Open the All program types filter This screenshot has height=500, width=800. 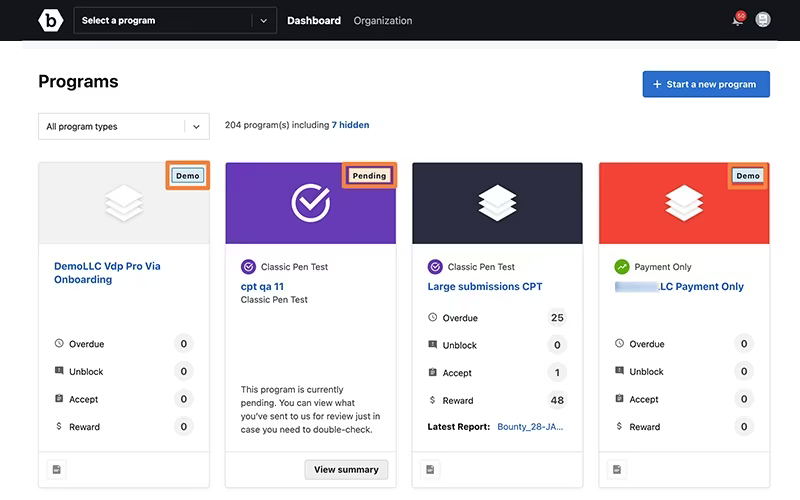click(x=123, y=127)
